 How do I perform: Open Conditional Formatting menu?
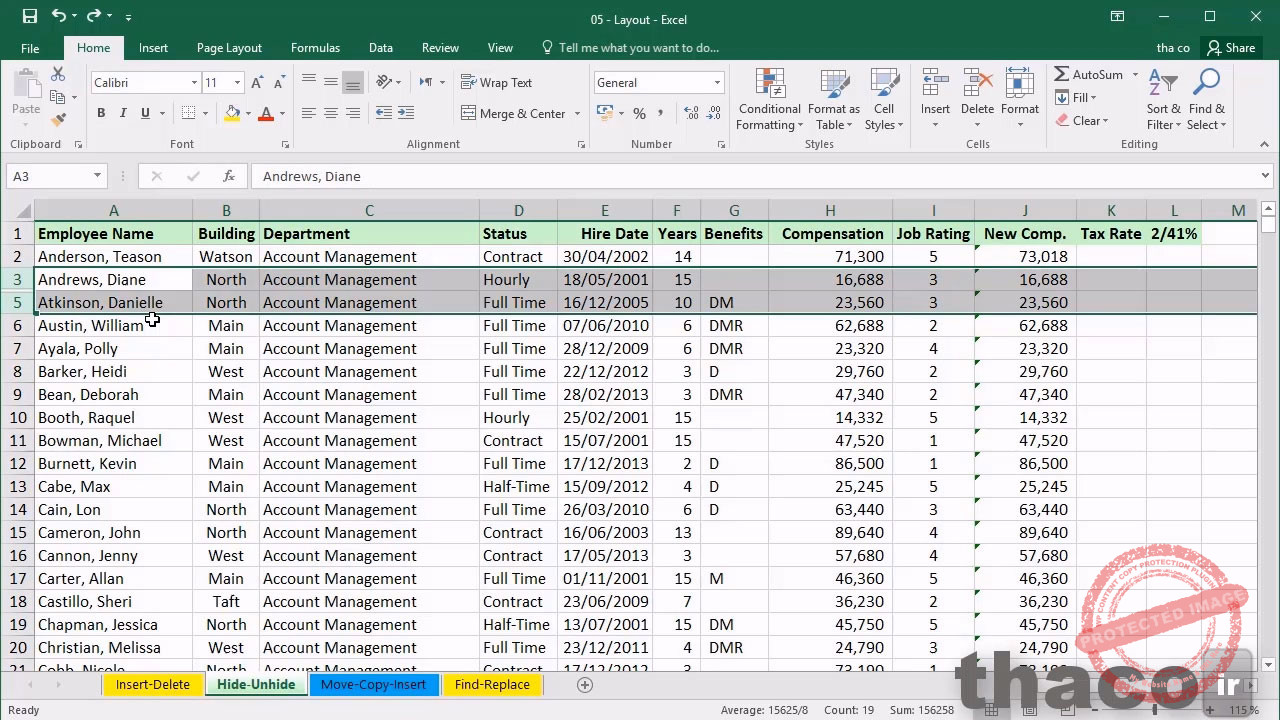coord(769,99)
